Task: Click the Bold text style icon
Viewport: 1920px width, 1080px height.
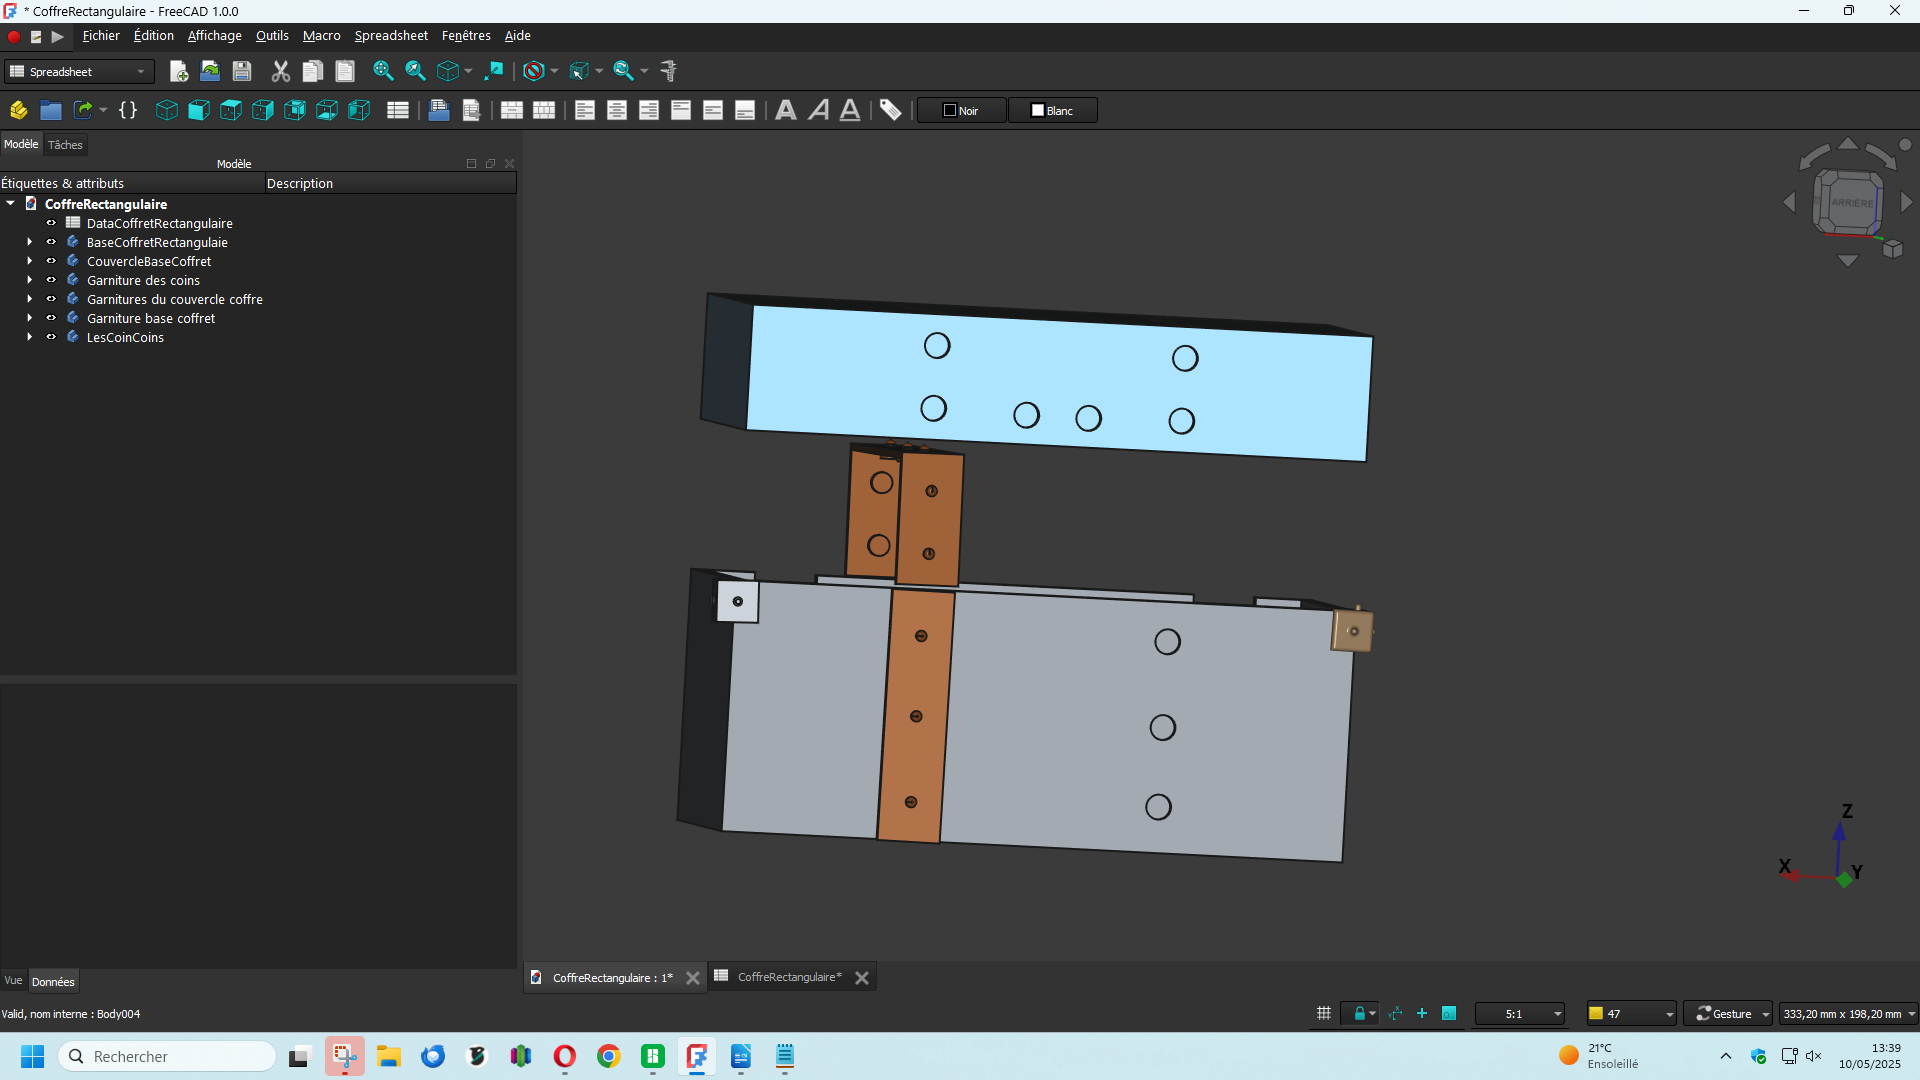Action: [x=786, y=110]
